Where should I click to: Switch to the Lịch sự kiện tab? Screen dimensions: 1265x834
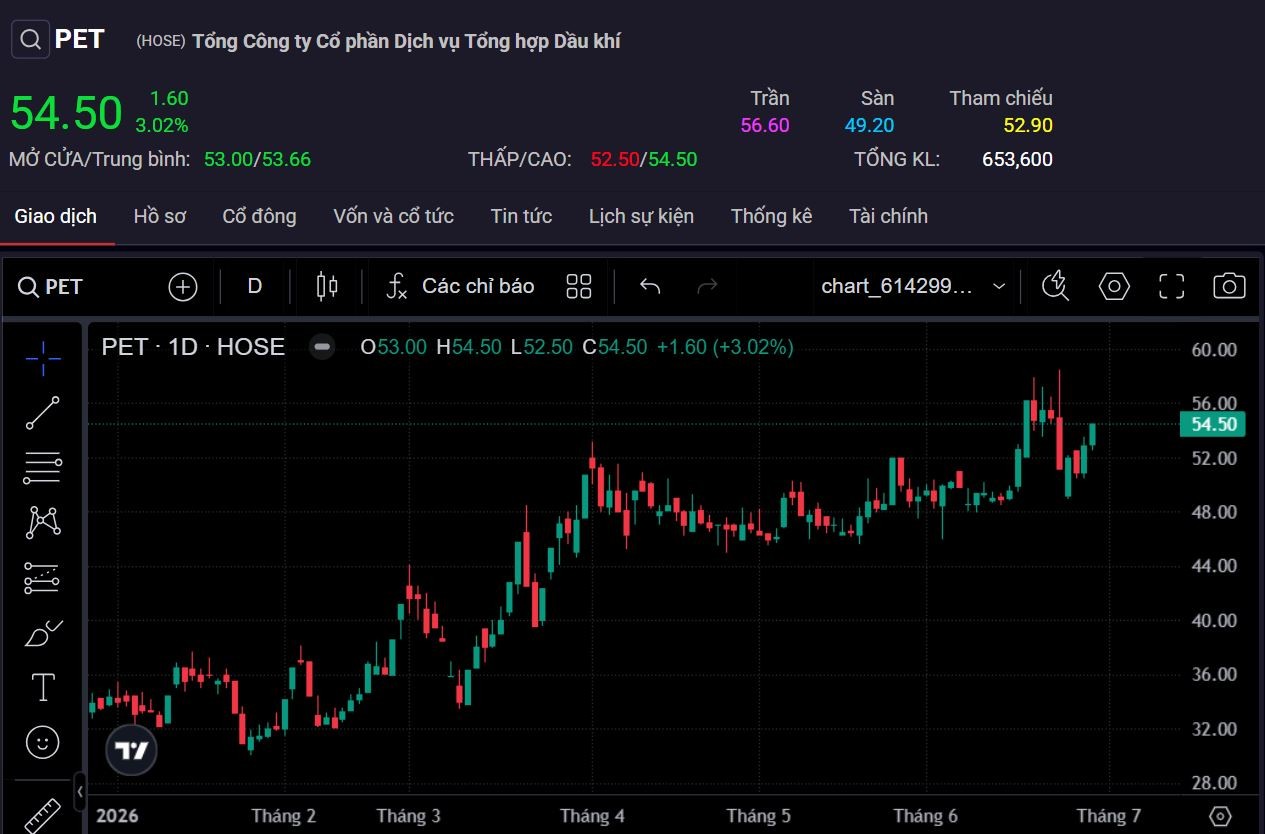641,216
